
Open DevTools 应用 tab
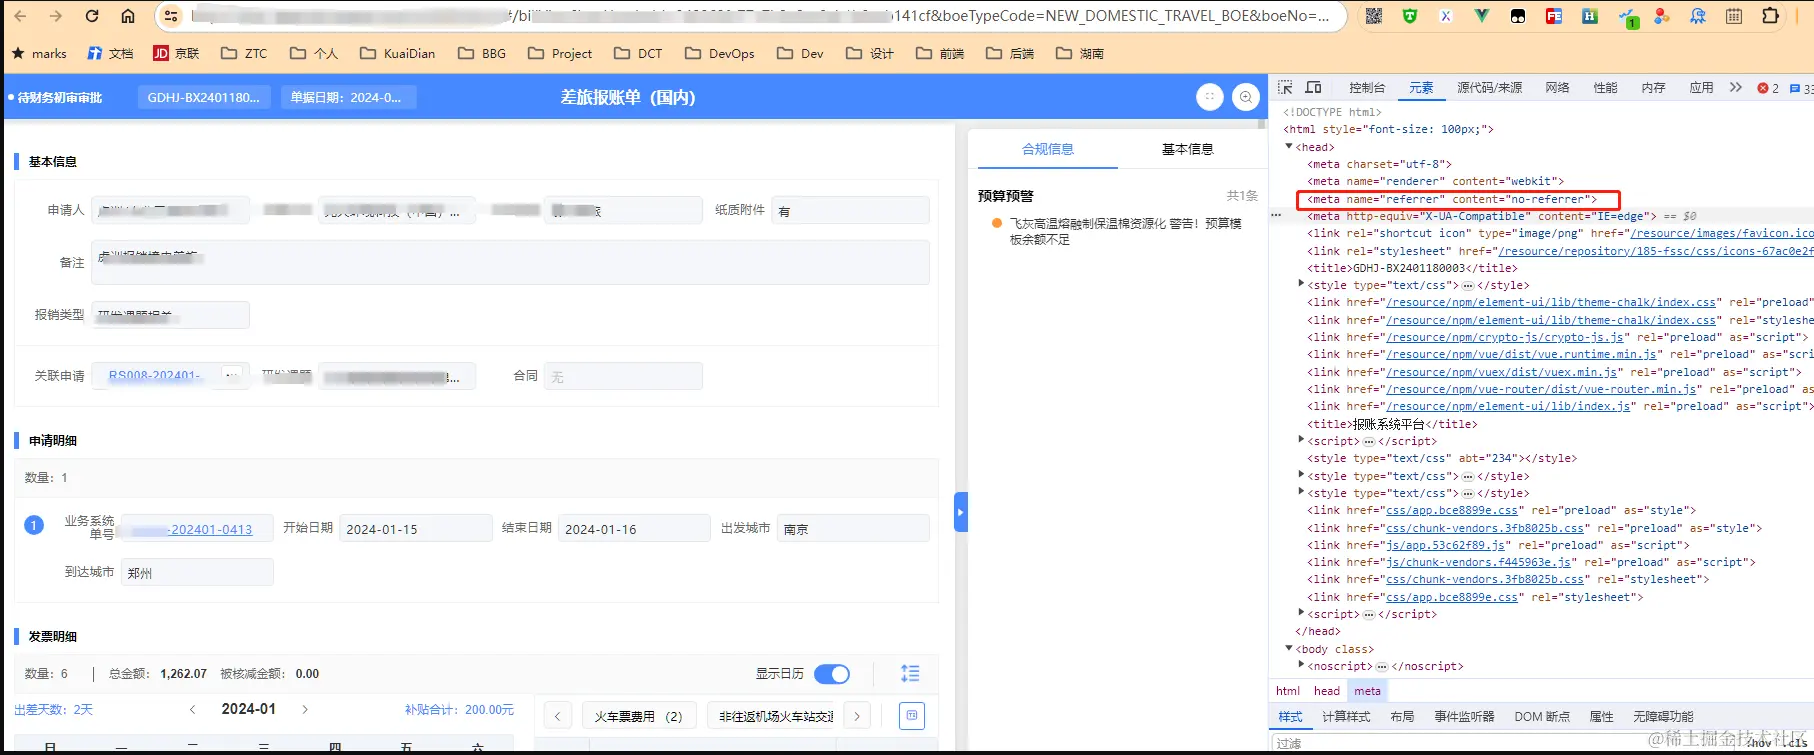click(1701, 88)
